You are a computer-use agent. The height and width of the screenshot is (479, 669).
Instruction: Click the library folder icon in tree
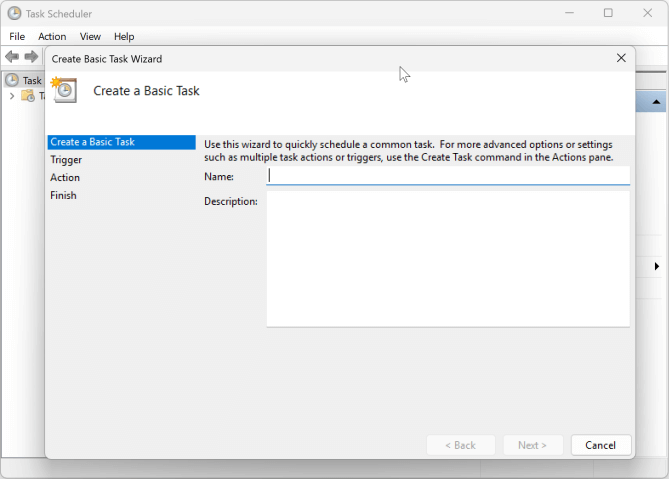(x=28, y=96)
